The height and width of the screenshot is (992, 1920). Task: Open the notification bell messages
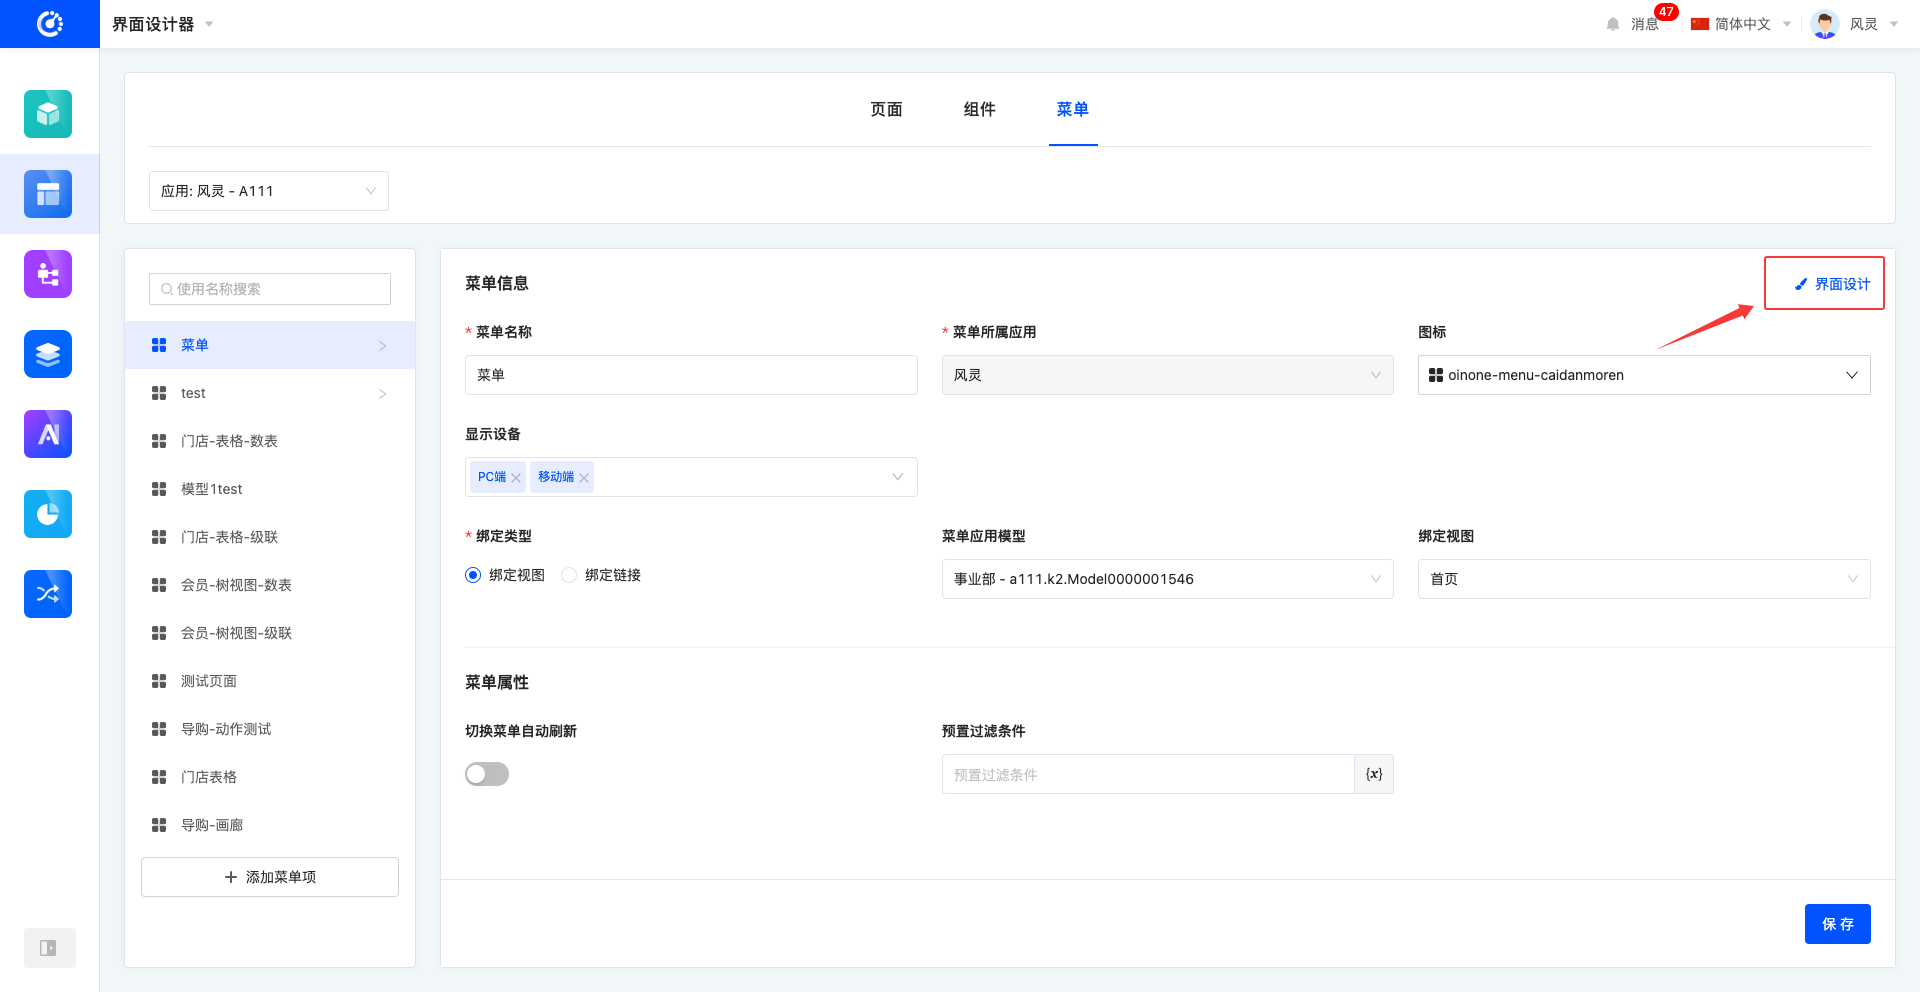tap(1613, 24)
